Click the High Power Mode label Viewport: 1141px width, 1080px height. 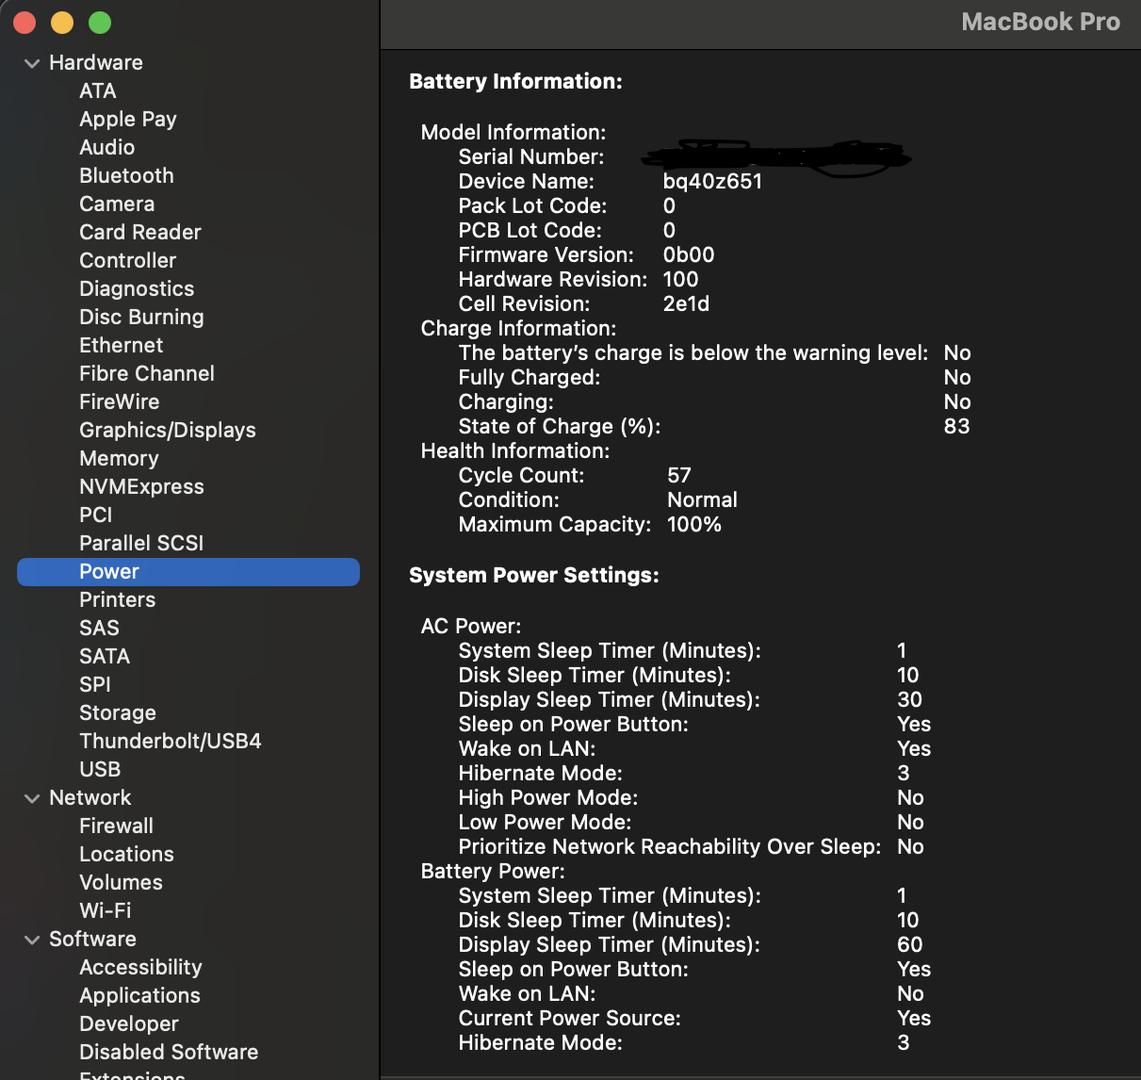click(548, 798)
